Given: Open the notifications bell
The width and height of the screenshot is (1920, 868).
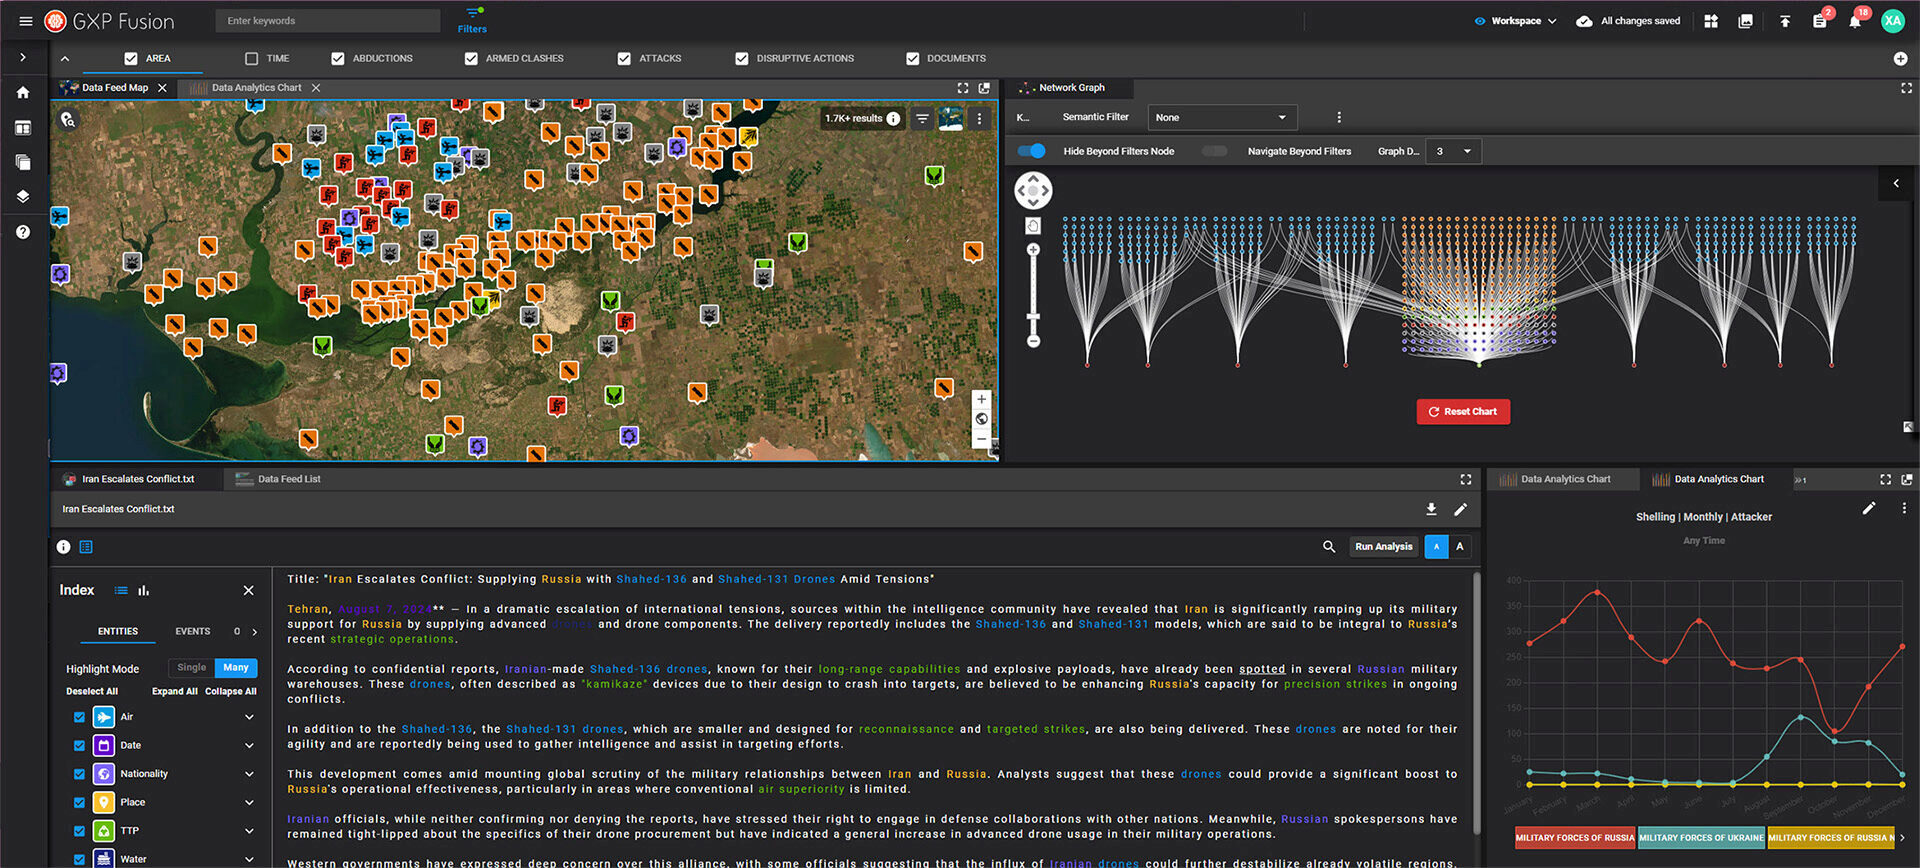Looking at the screenshot, I should click(x=1855, y=21).
